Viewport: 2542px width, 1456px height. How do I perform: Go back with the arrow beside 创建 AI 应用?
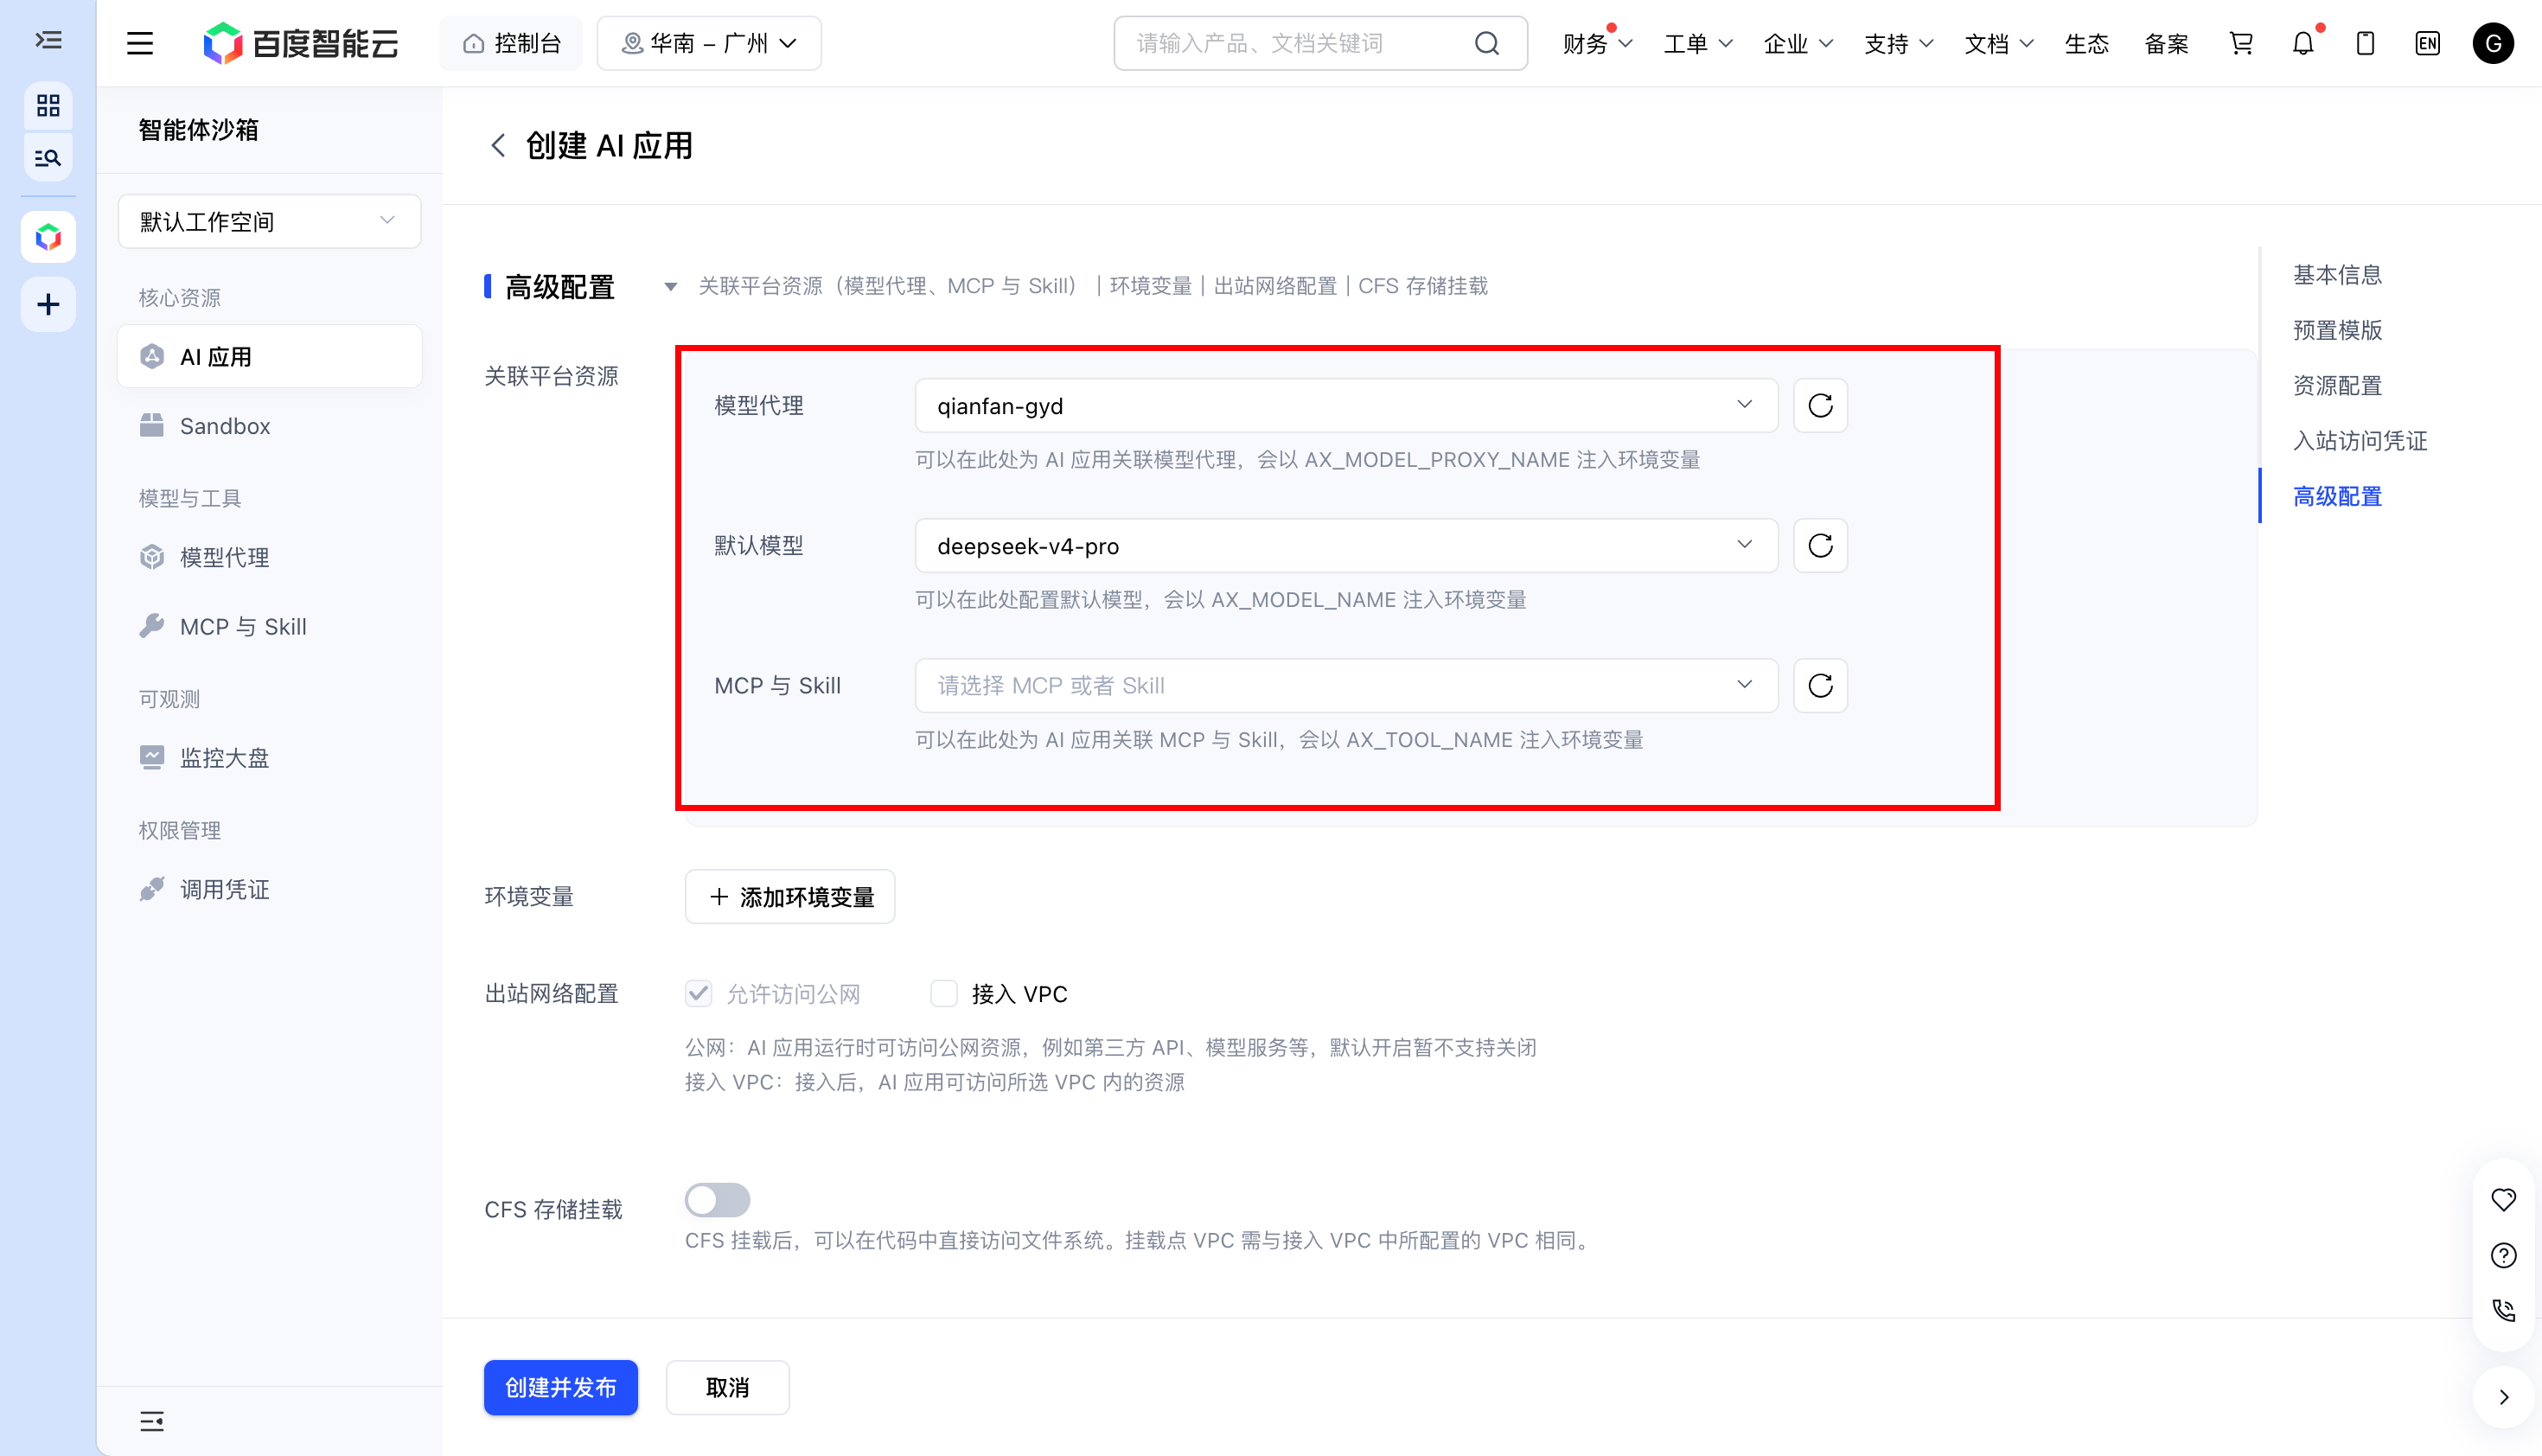tap(498, 146)
